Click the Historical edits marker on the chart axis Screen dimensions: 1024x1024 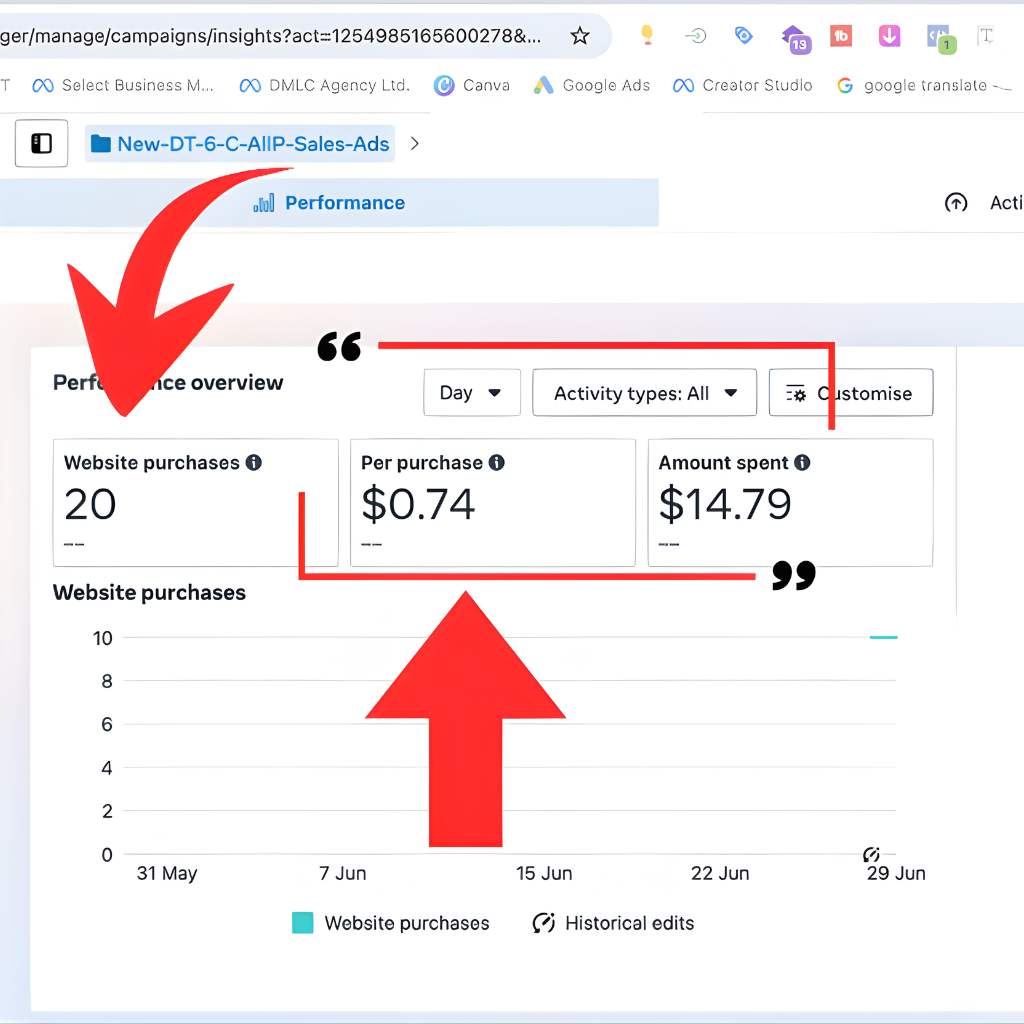pyautogui.click(x=870, y=854)
